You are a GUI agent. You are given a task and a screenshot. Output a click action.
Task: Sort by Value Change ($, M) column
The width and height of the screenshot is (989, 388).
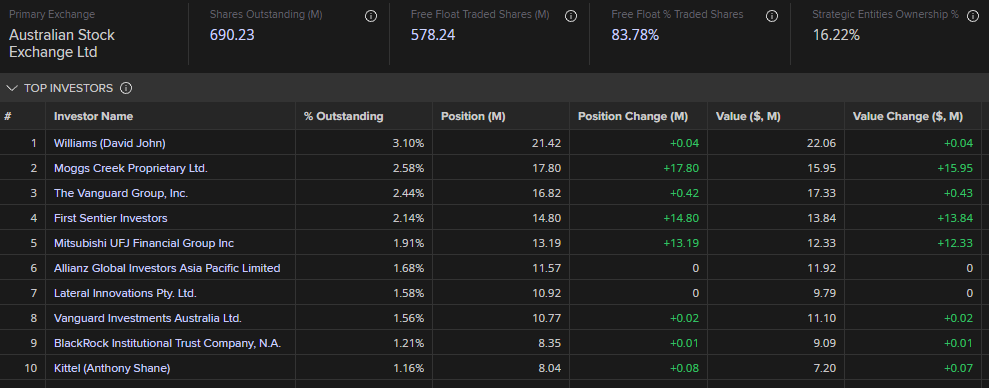tap(908, 117)
